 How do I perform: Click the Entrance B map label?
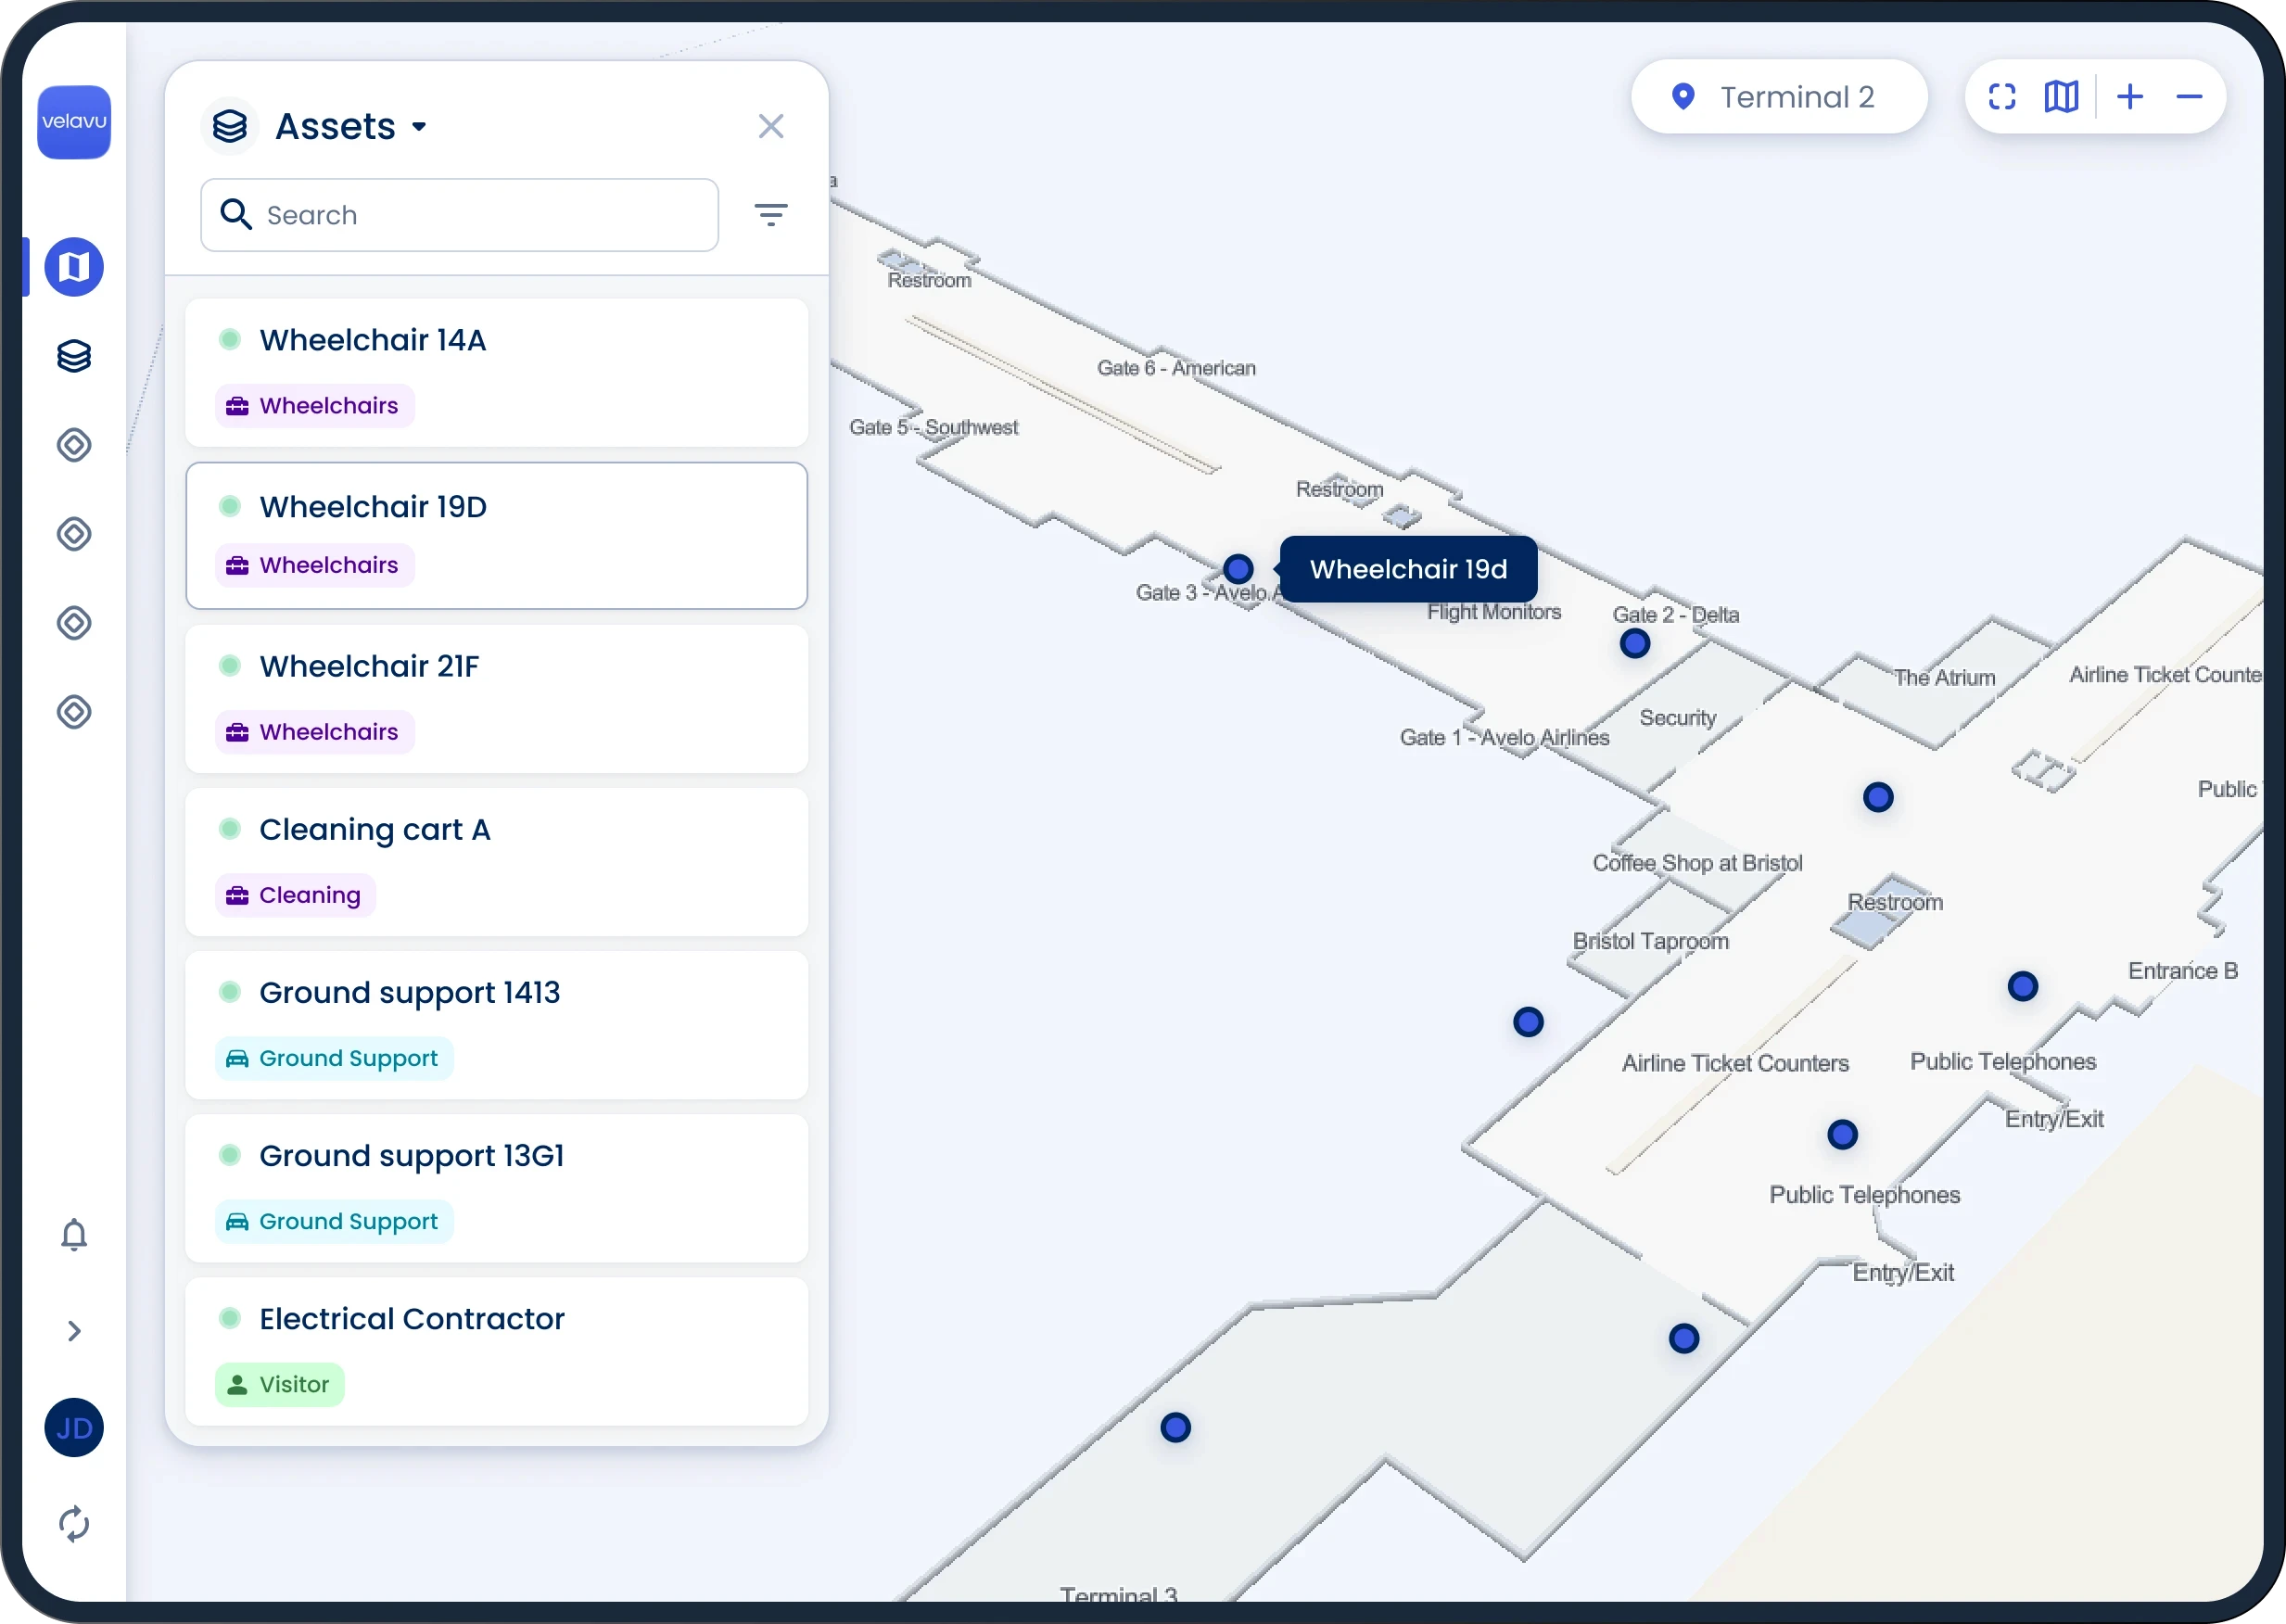click(2182, 971)
